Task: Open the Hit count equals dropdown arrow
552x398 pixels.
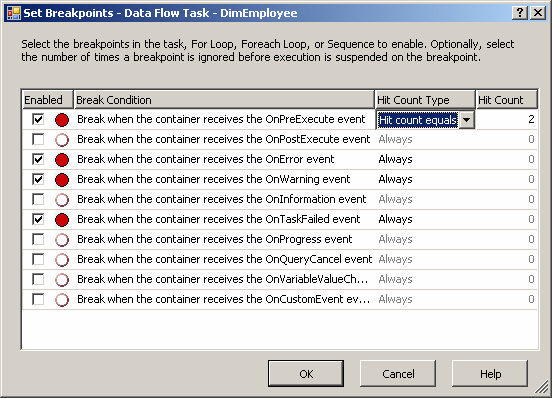Action: (x=466, y=120)
